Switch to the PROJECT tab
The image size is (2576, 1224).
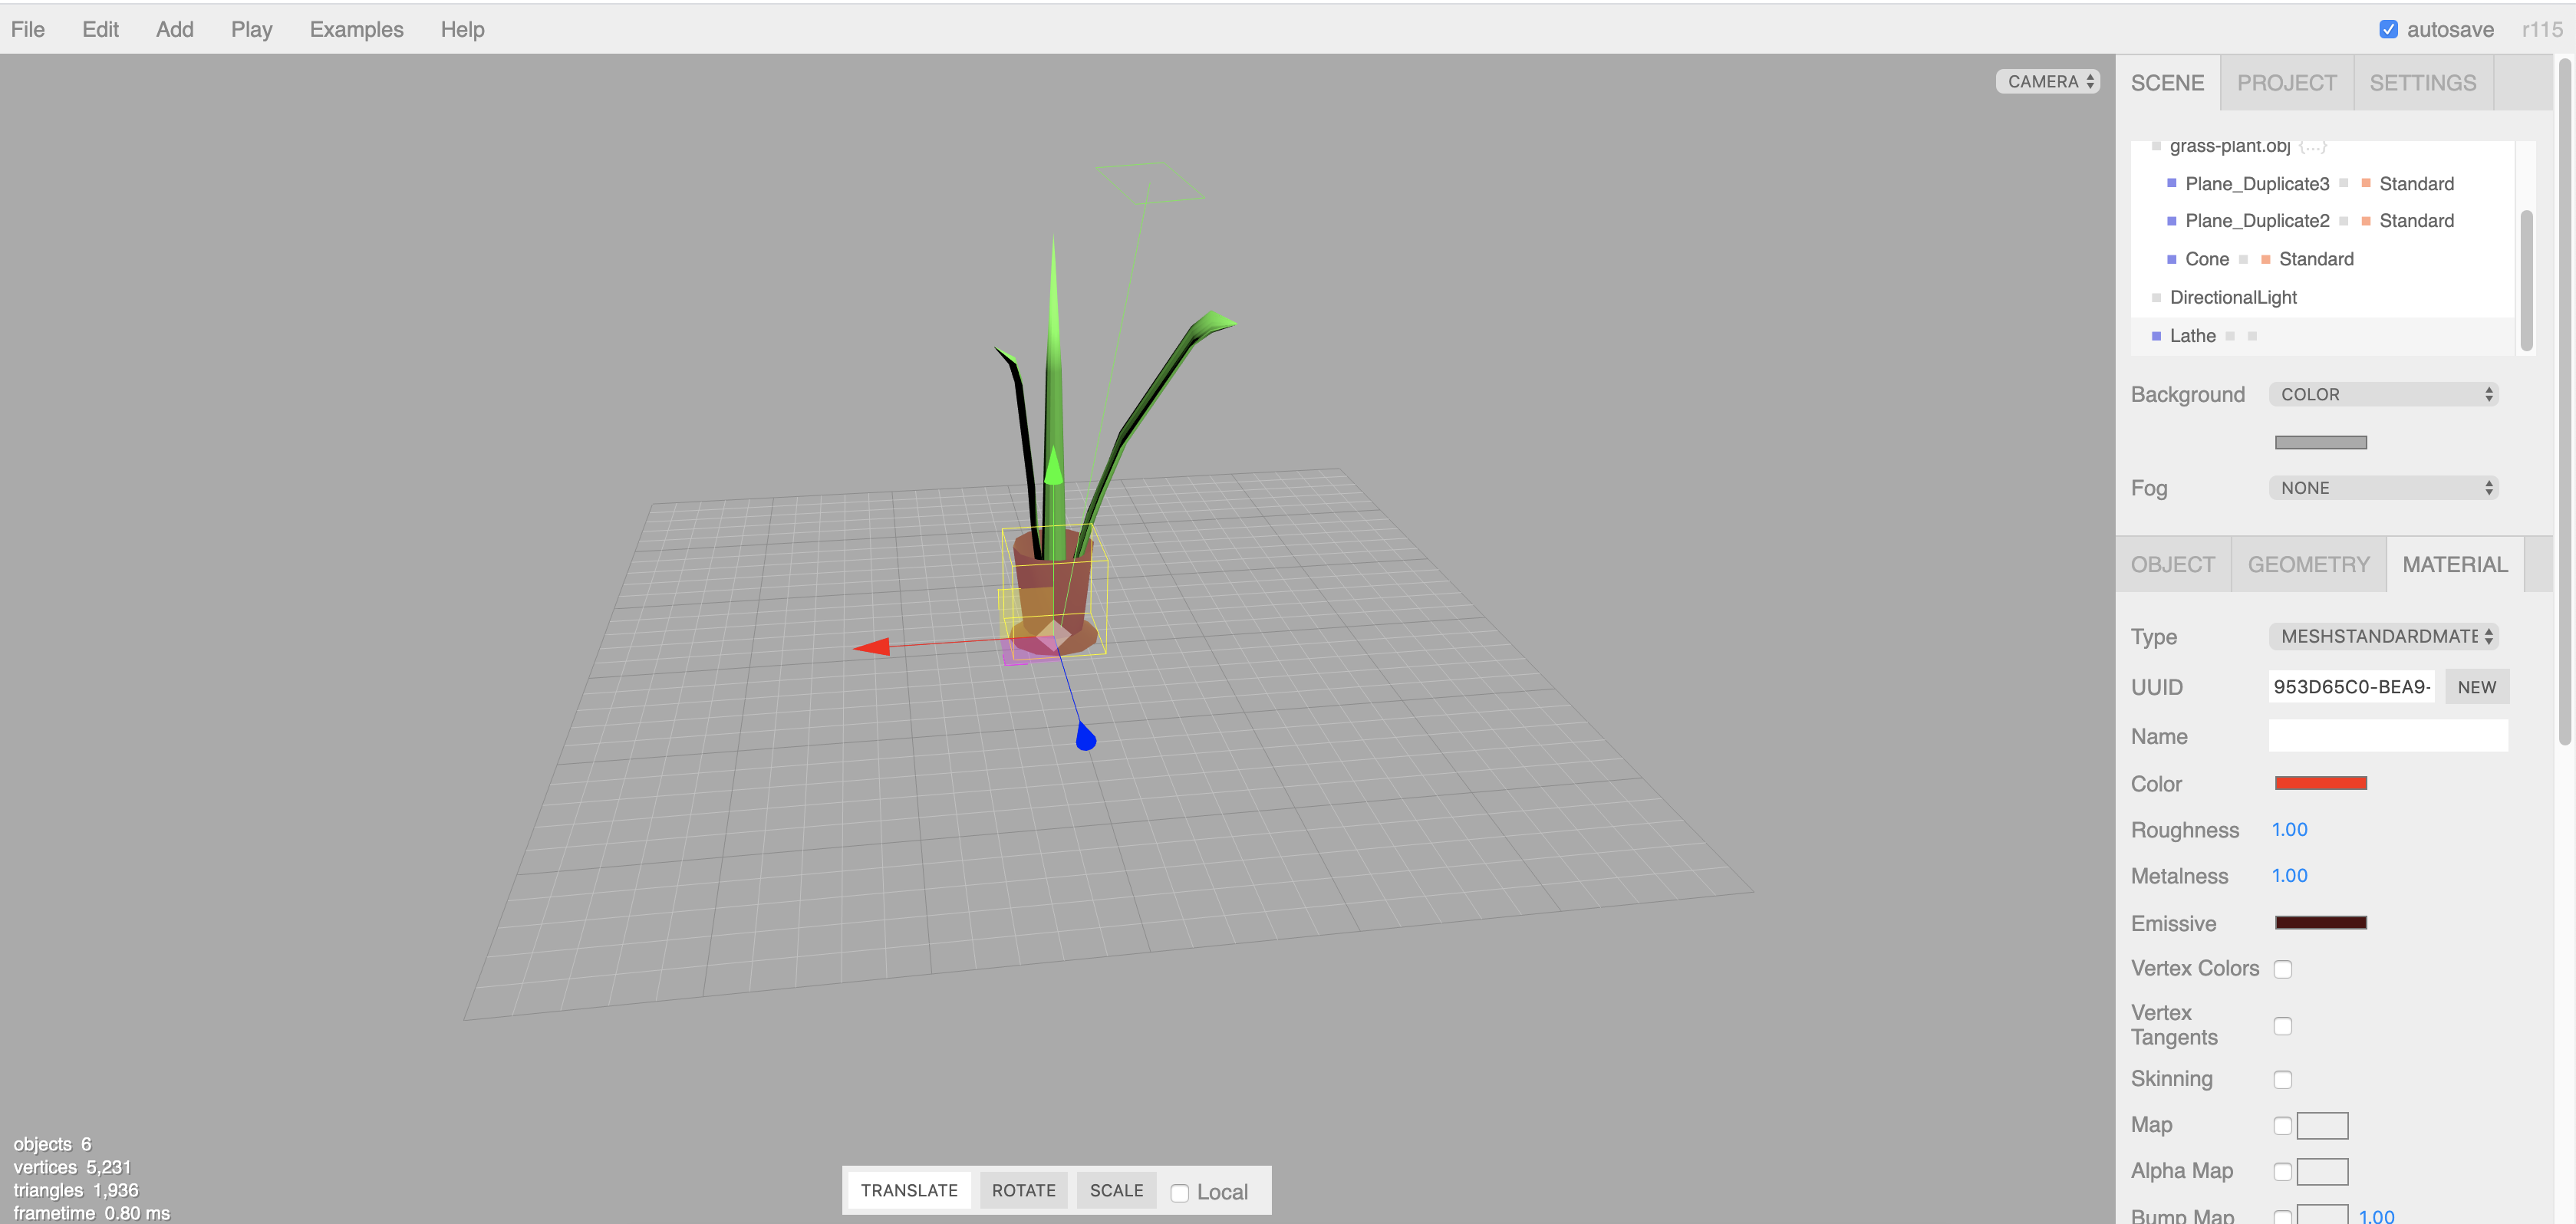point(2286,83)
